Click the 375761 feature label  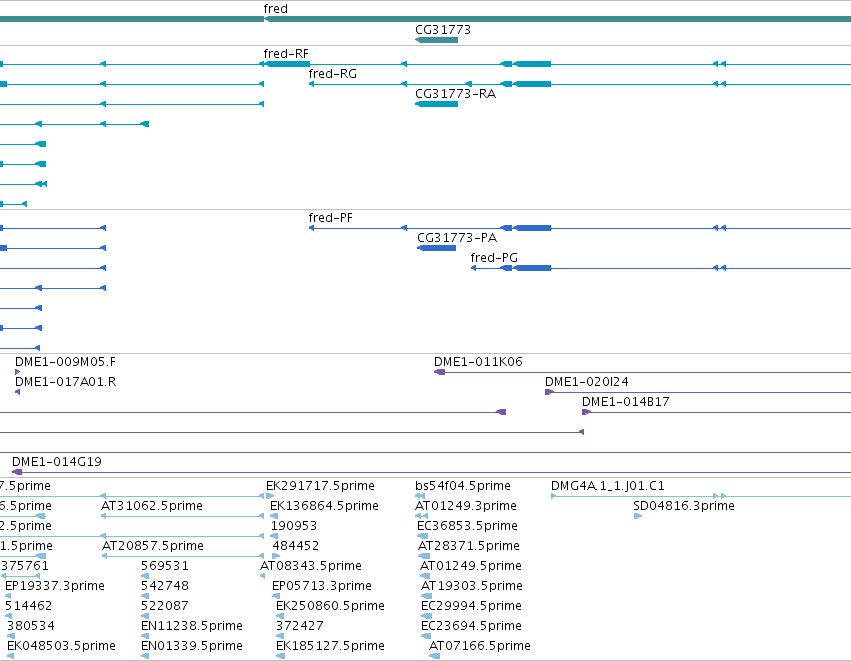point(25,566)
